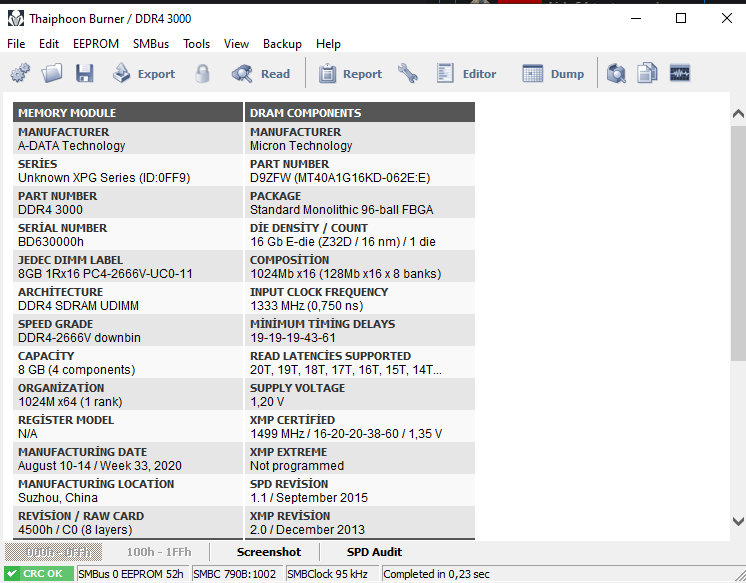The image size is (746, 583).
Task: Open the Edit menu
Action: point(49,44)
